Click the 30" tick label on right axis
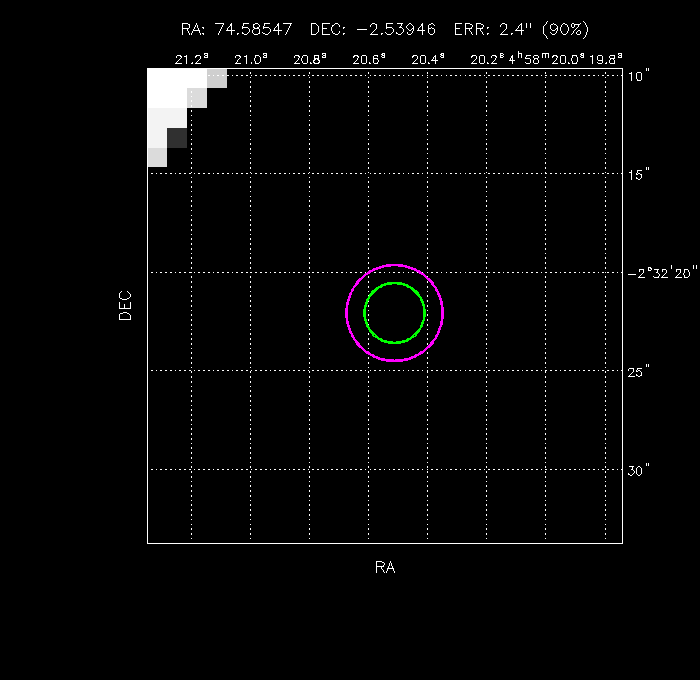This screenshot has width=700, height=680. [x=640, y=470]
